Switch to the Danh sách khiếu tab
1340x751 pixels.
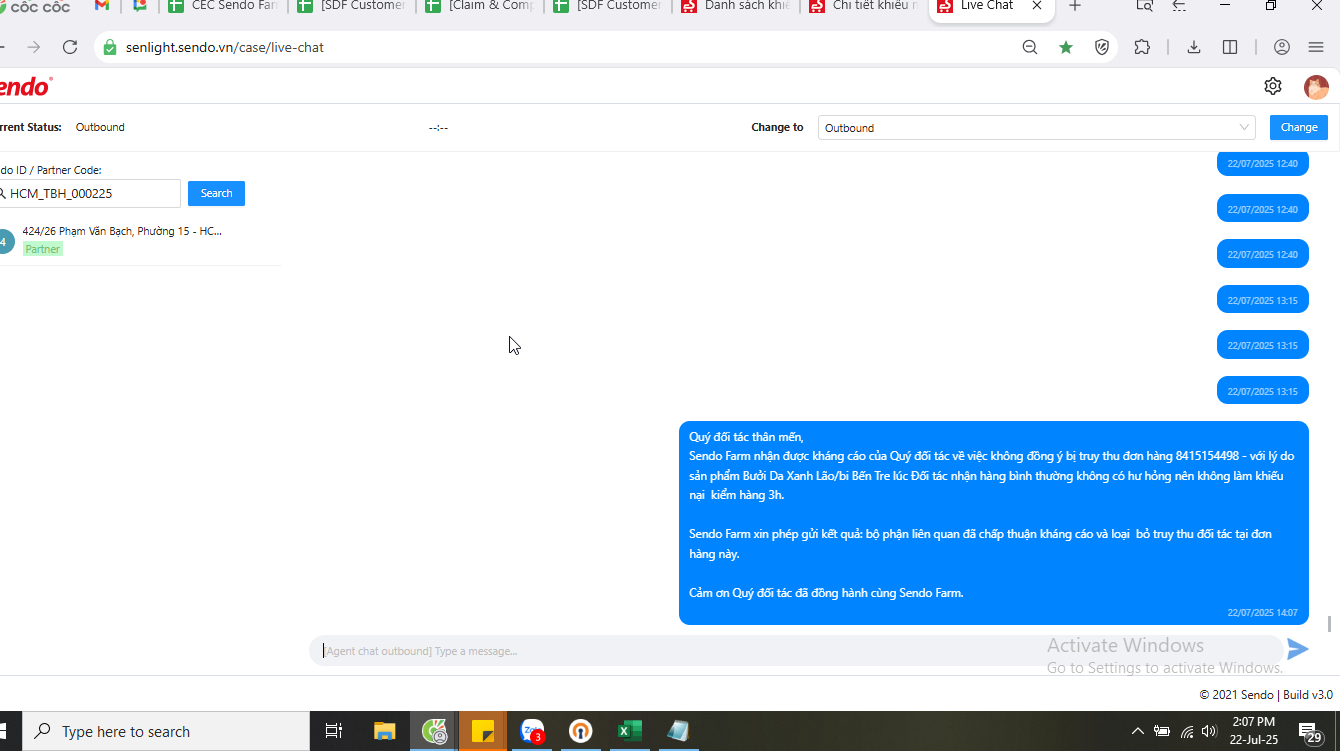pos(735,6)
